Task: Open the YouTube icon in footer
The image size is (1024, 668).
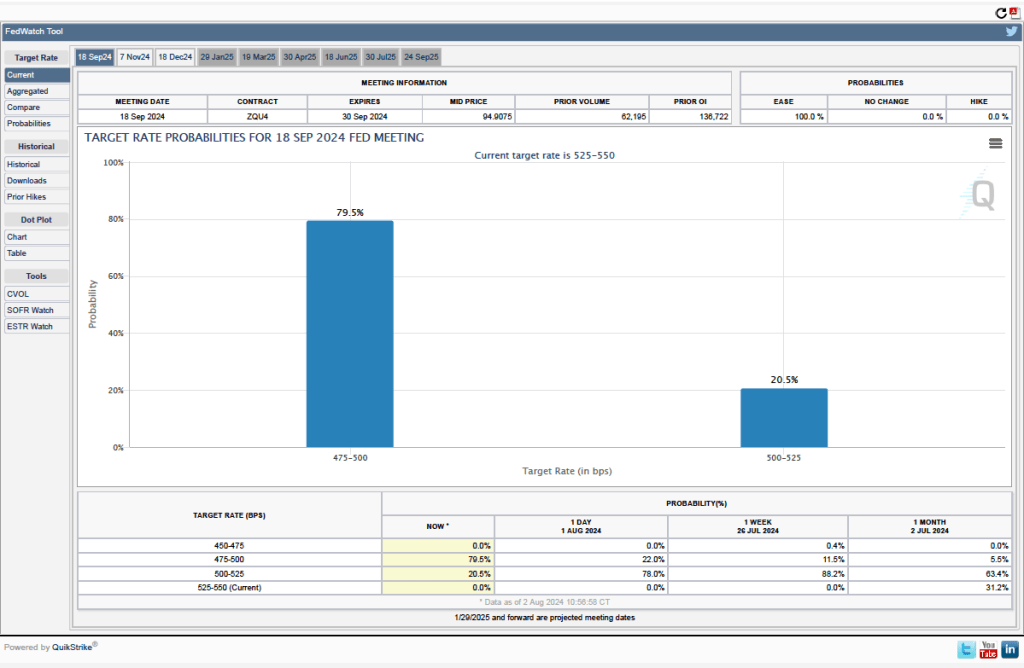Action: (x=988, y=650)
